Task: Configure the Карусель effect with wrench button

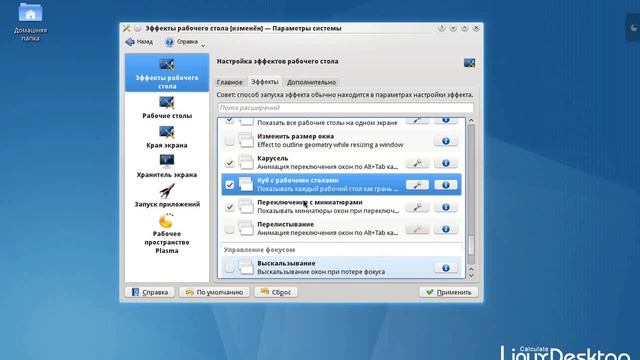Action: click(x=417, y=163)
